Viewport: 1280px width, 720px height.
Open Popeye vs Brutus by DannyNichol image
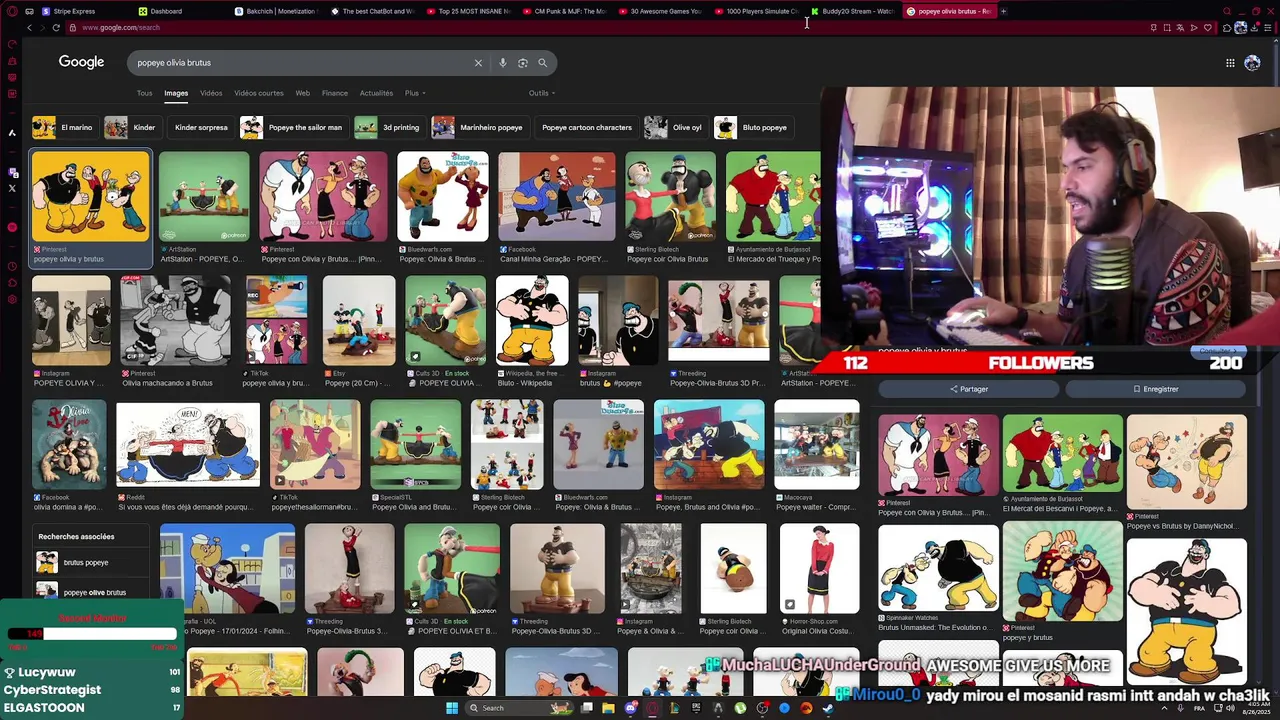click(x=1186, y=462)
